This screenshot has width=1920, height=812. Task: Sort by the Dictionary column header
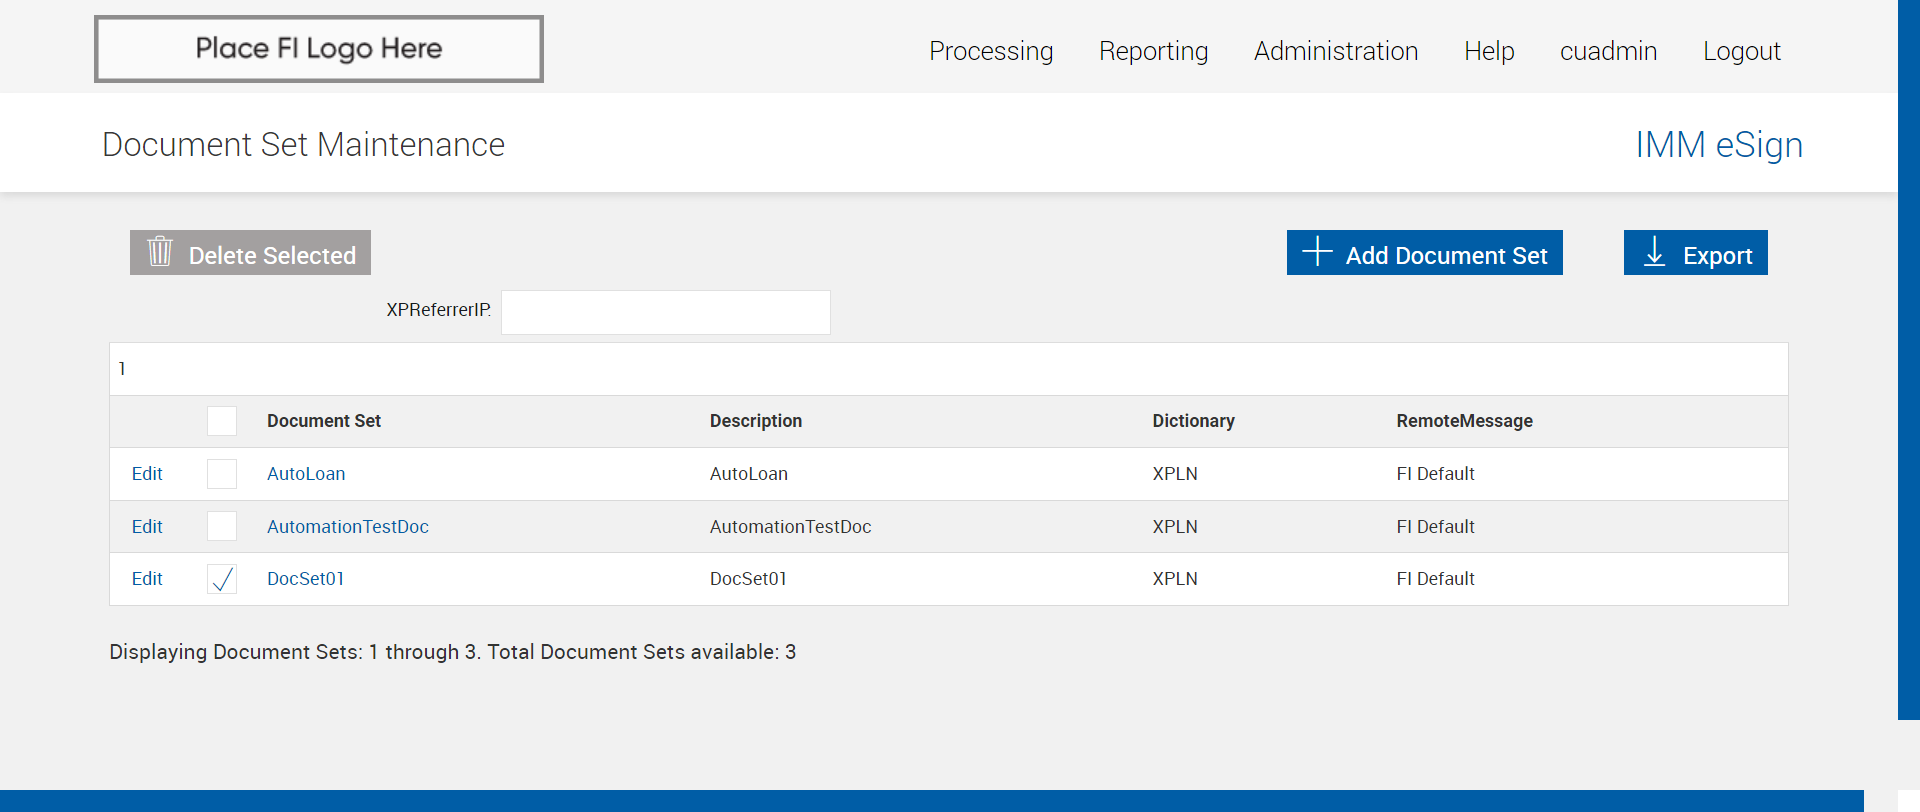tap(1193, 421)
